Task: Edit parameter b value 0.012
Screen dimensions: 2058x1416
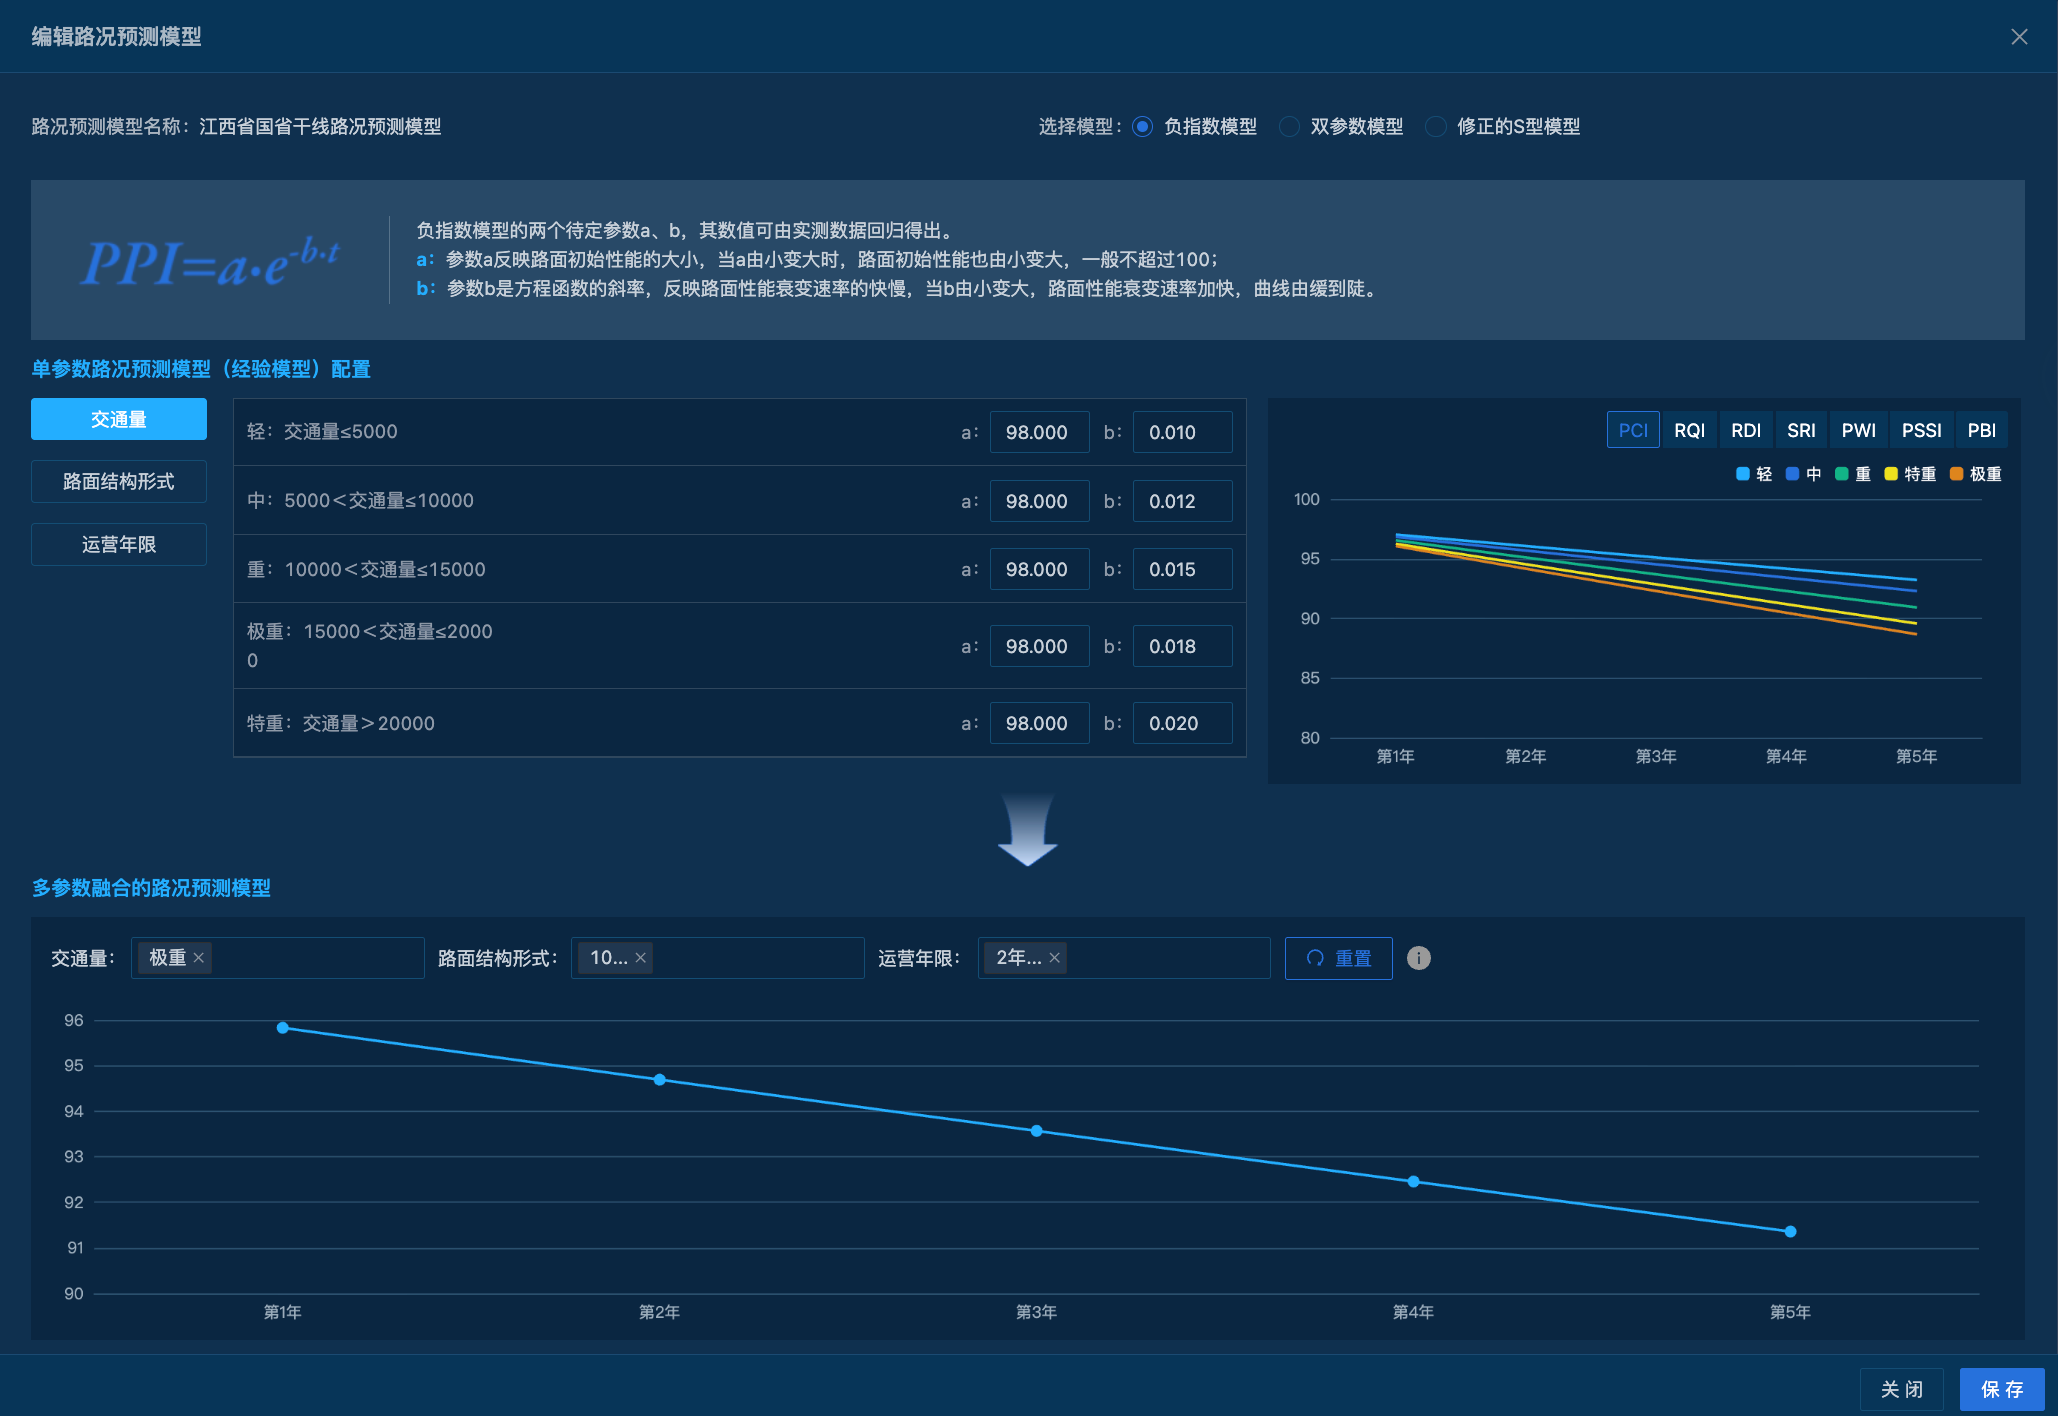Action: pos(1182,501)
